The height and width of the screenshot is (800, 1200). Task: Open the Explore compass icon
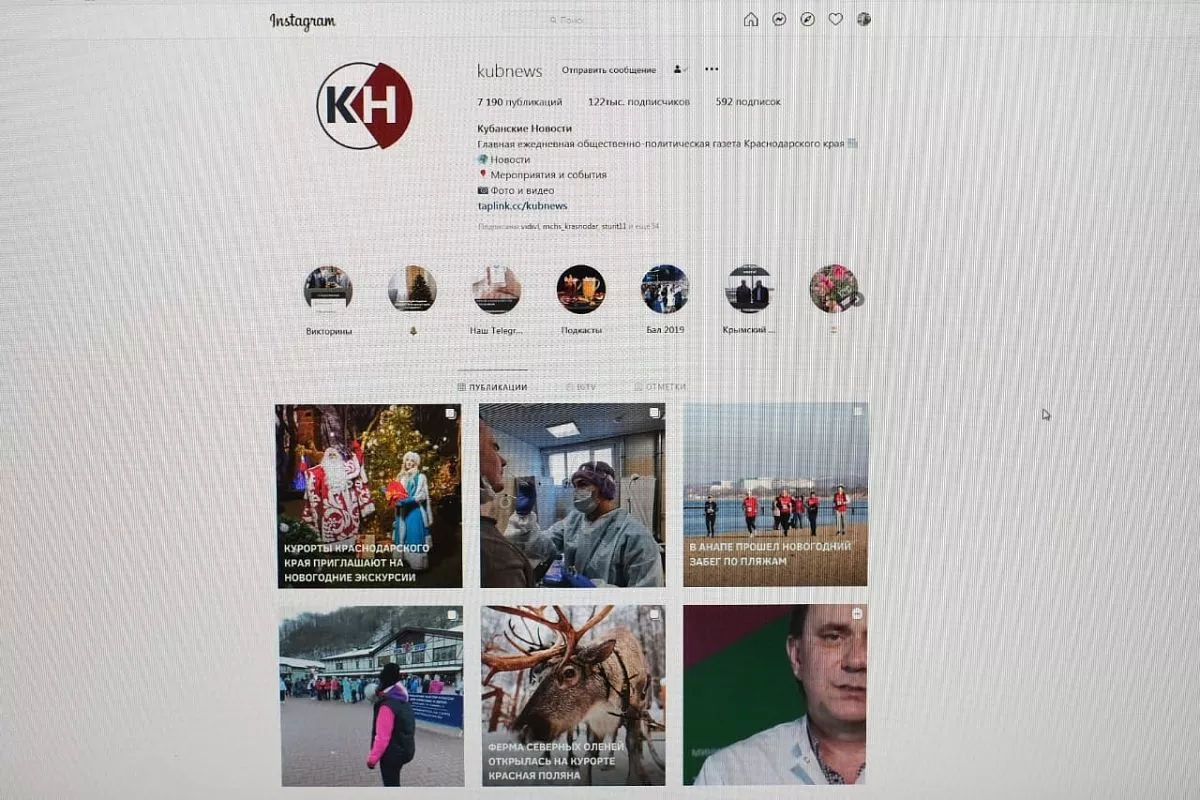pyautogui.click(x=807, y=19)
